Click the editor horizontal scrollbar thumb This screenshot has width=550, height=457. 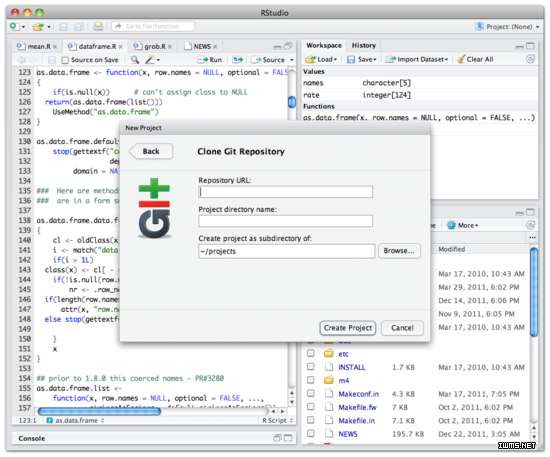pyautogui.click(x=99, y=411)
